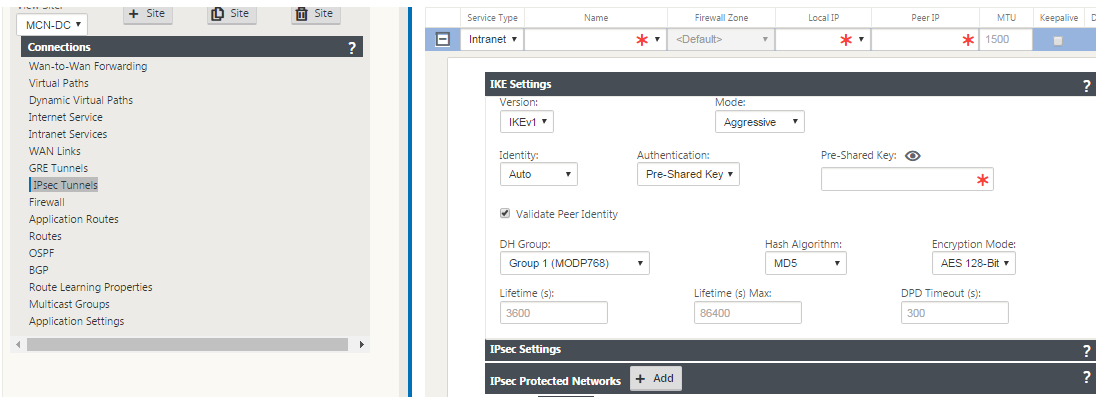The width and height of the screenshot is (1107, 397).
Task: Select Internet Service in Connections
Action: click(x=66, y=117)
